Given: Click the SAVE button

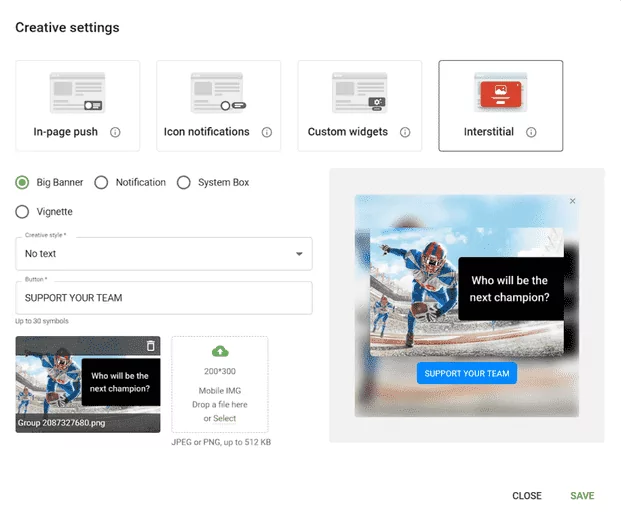Looking at the screenshot, I should 582,496.
